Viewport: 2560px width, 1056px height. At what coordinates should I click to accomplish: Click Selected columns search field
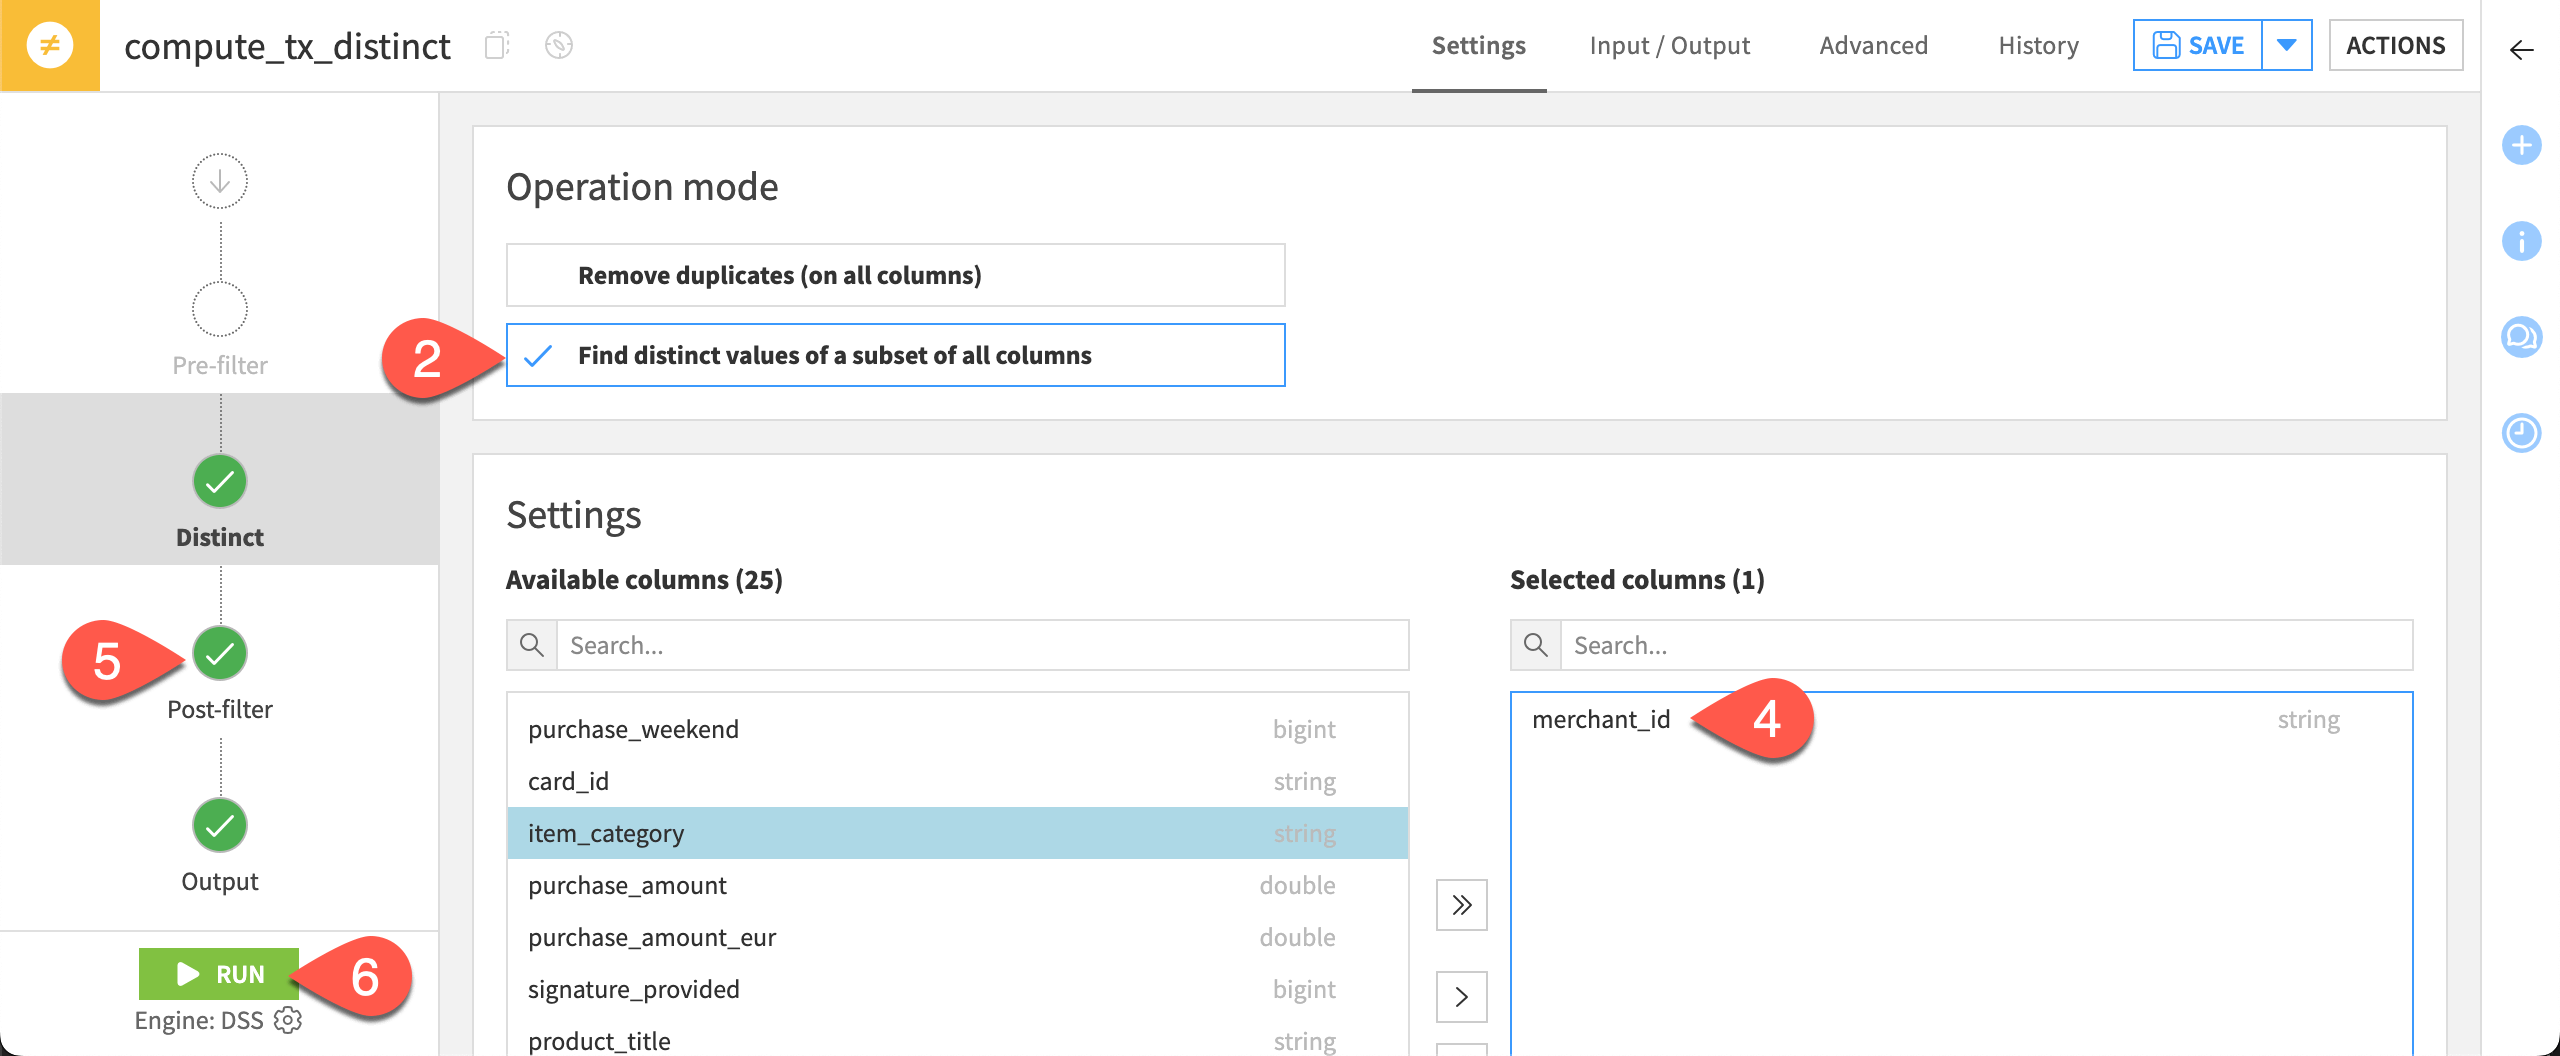pos(1986,645)
